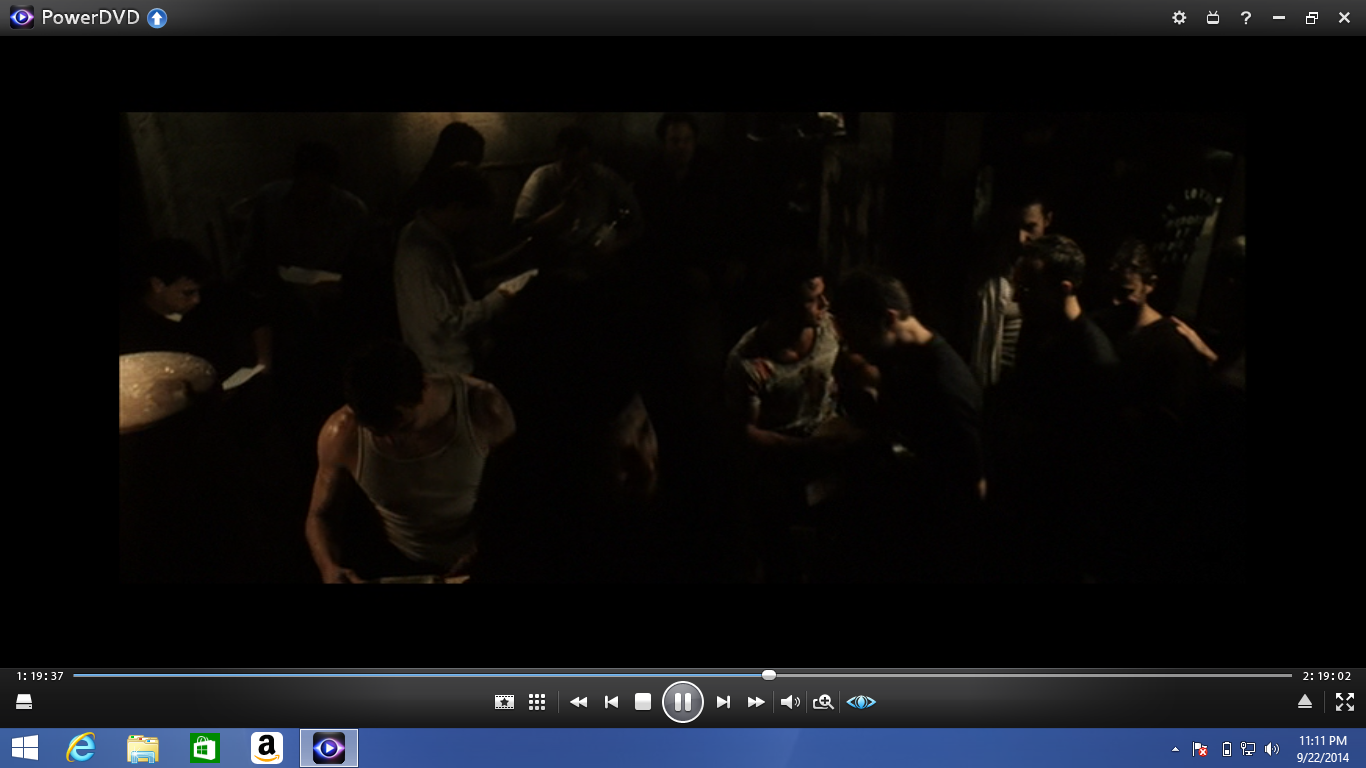
Task: Open PowerDVD help question mark
Action: coord(1245,17)
